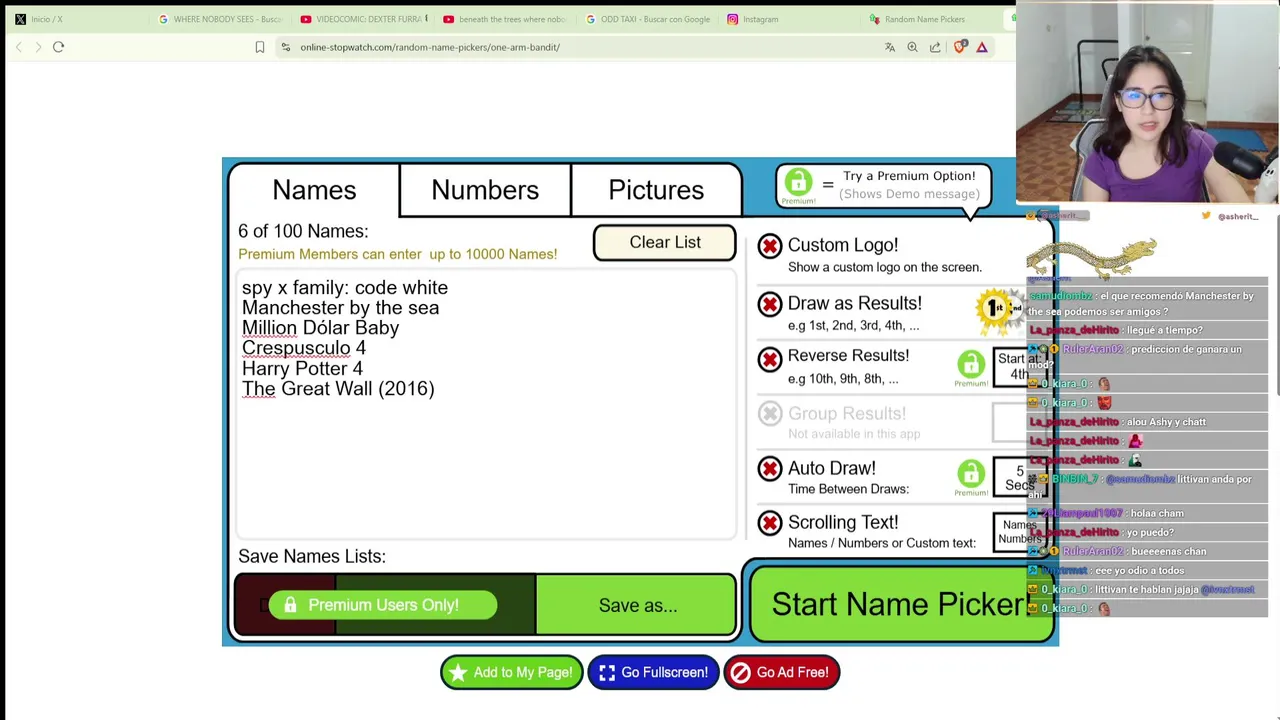This screenshot has width=1280, height=720.
Task: Click the no-ads circle icon on Go Ad Free
Action: pyautogui.click(x=740, y=673)
